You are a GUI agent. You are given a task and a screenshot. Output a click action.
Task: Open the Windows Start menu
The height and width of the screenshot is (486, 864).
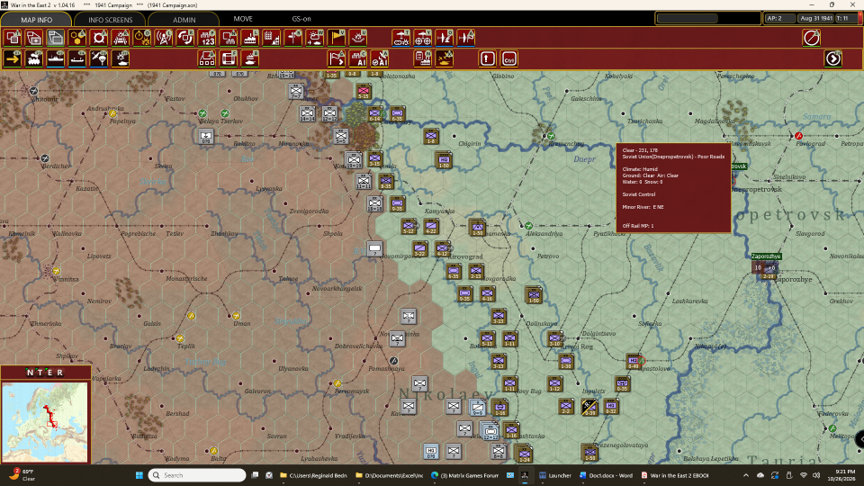point(139,475)
